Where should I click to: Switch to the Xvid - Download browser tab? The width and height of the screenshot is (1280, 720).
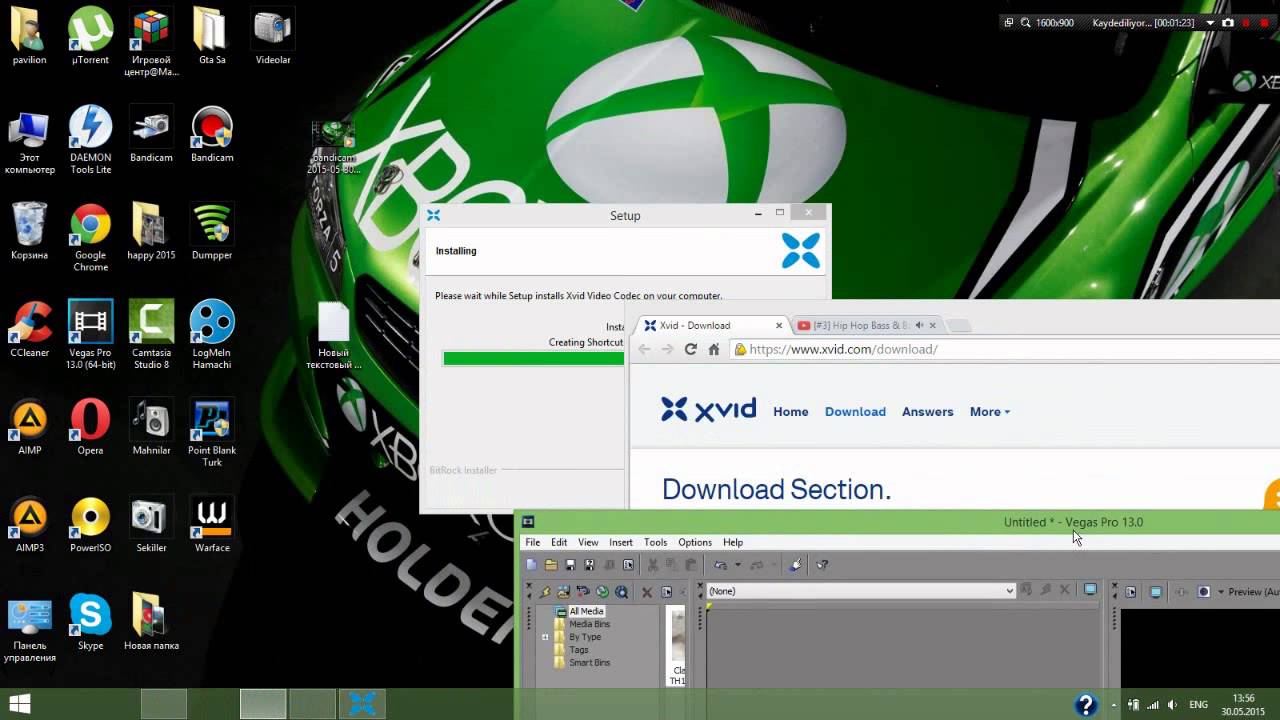pos(712,325)
